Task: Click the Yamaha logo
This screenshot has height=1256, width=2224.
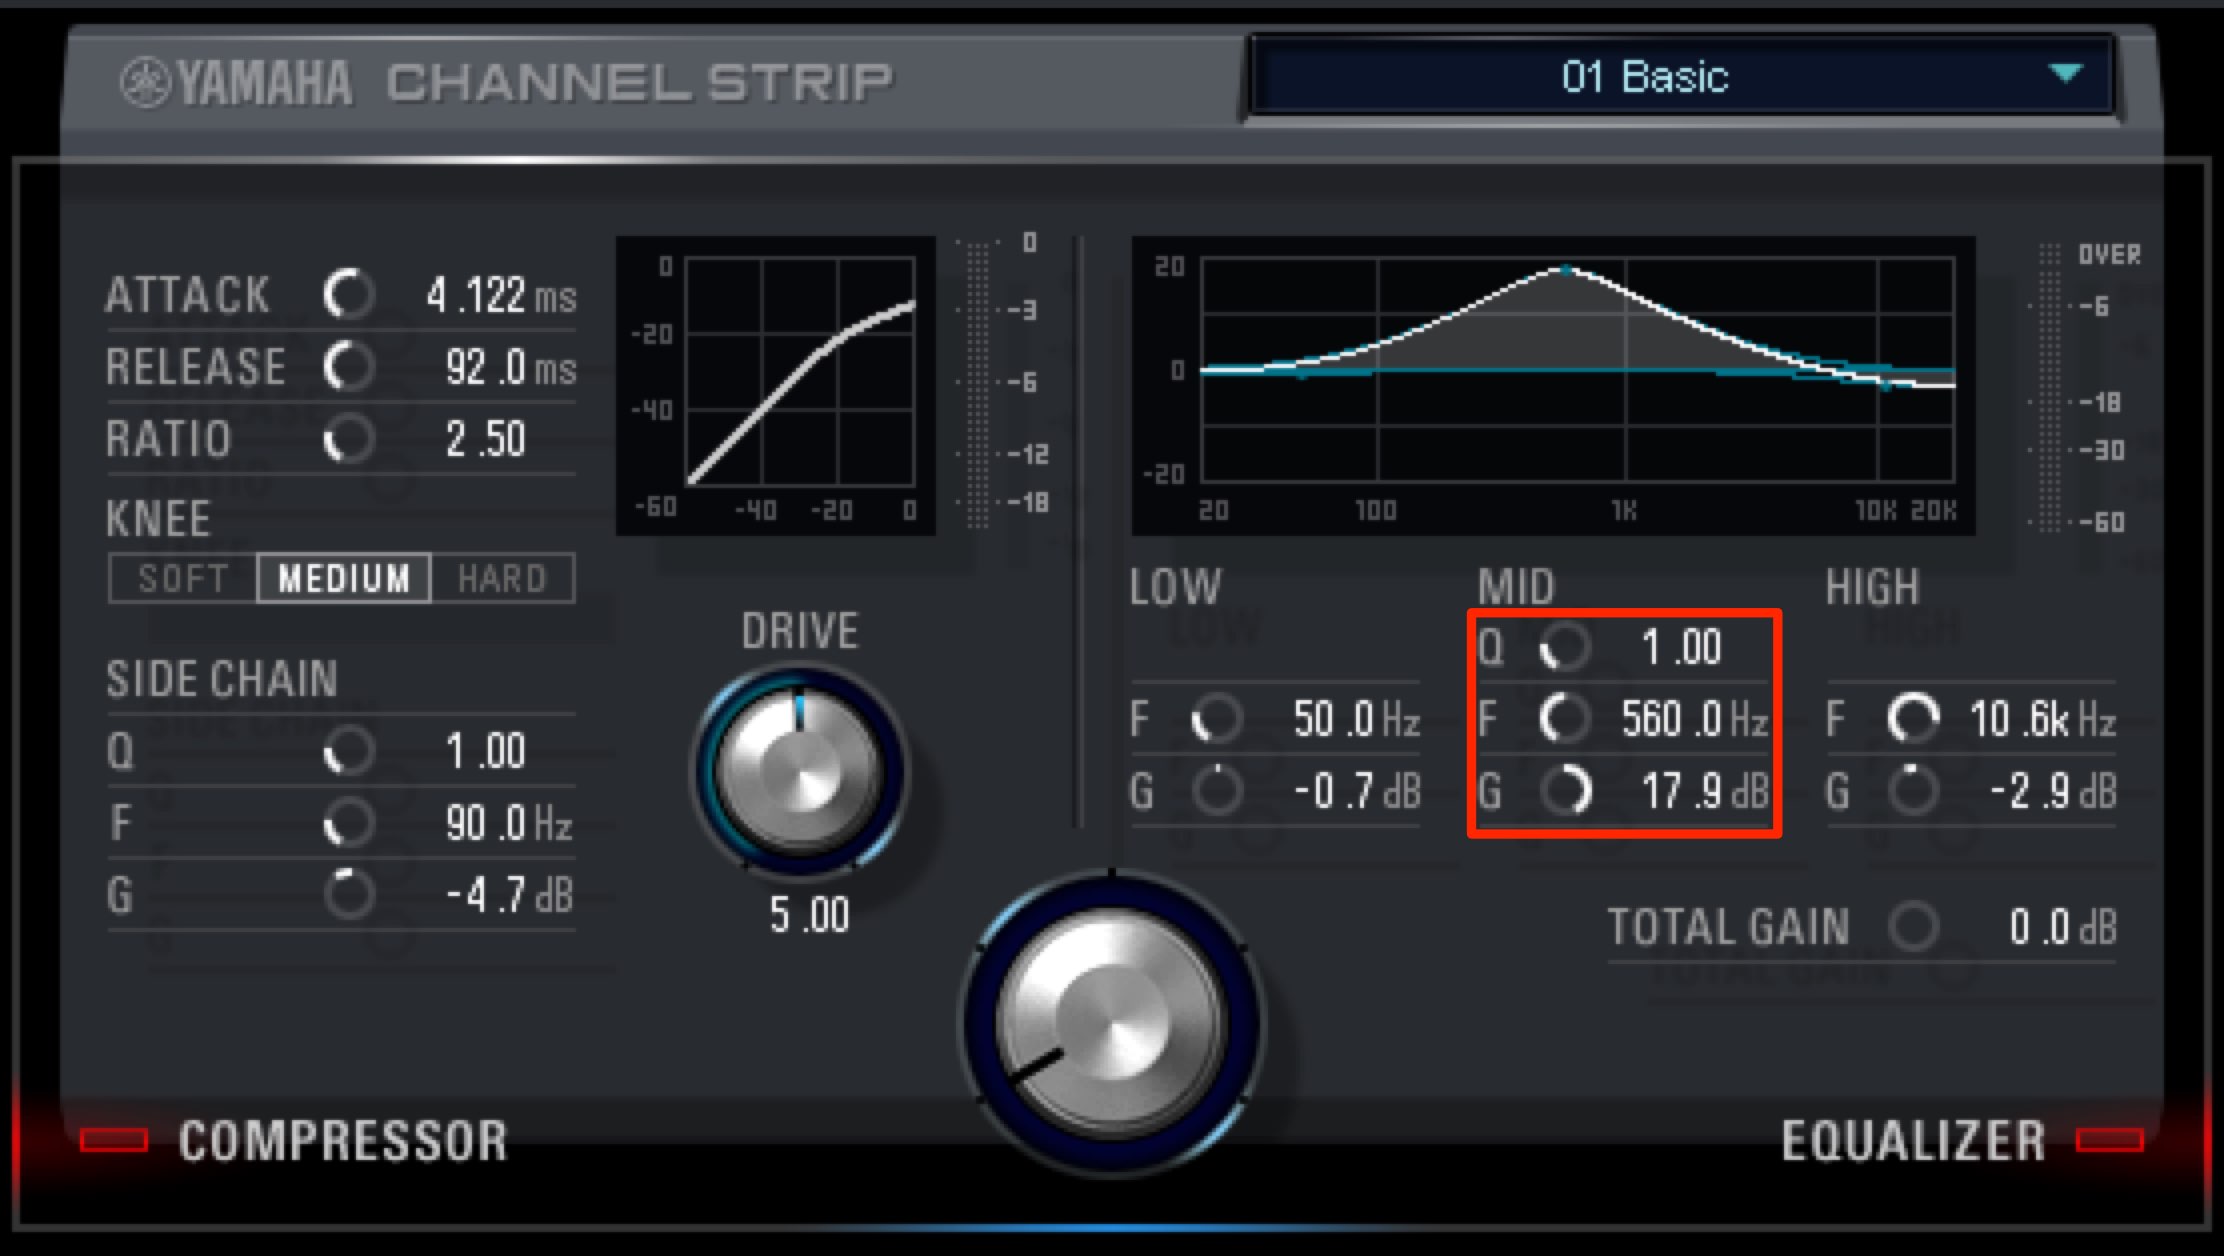Action: 236,83
